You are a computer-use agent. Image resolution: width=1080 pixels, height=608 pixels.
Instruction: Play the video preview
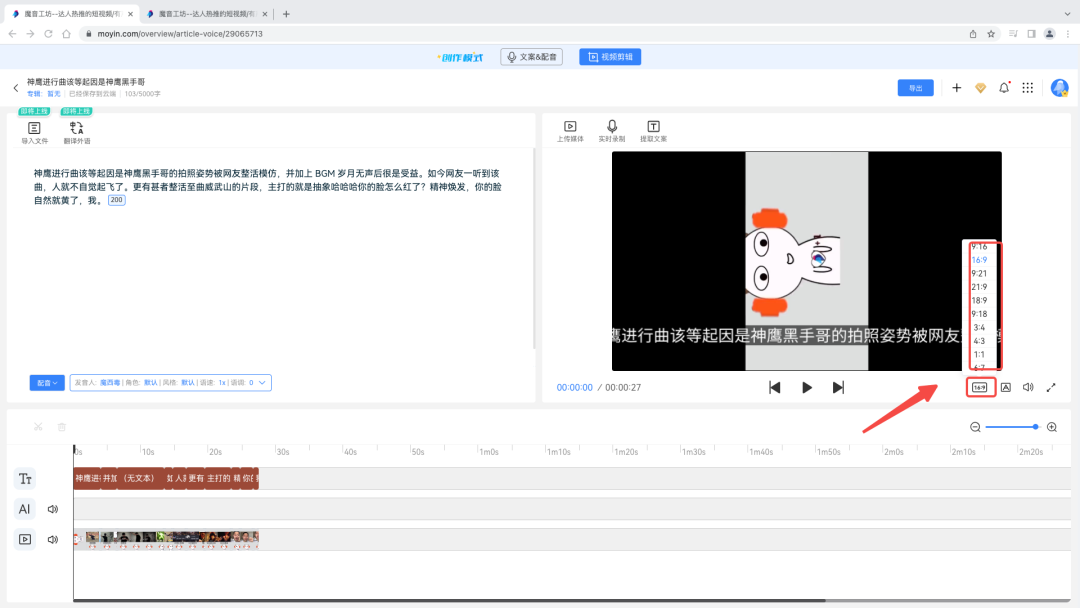coord(807,388)
